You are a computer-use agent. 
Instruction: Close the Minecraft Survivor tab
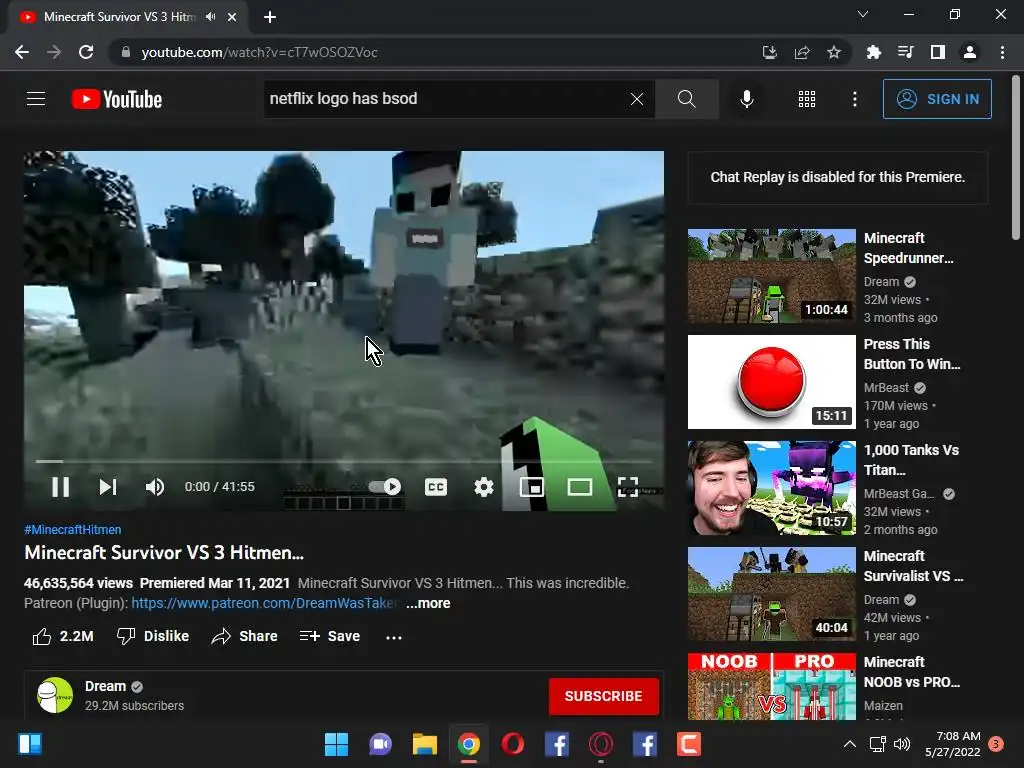click(x=232, y=17)
